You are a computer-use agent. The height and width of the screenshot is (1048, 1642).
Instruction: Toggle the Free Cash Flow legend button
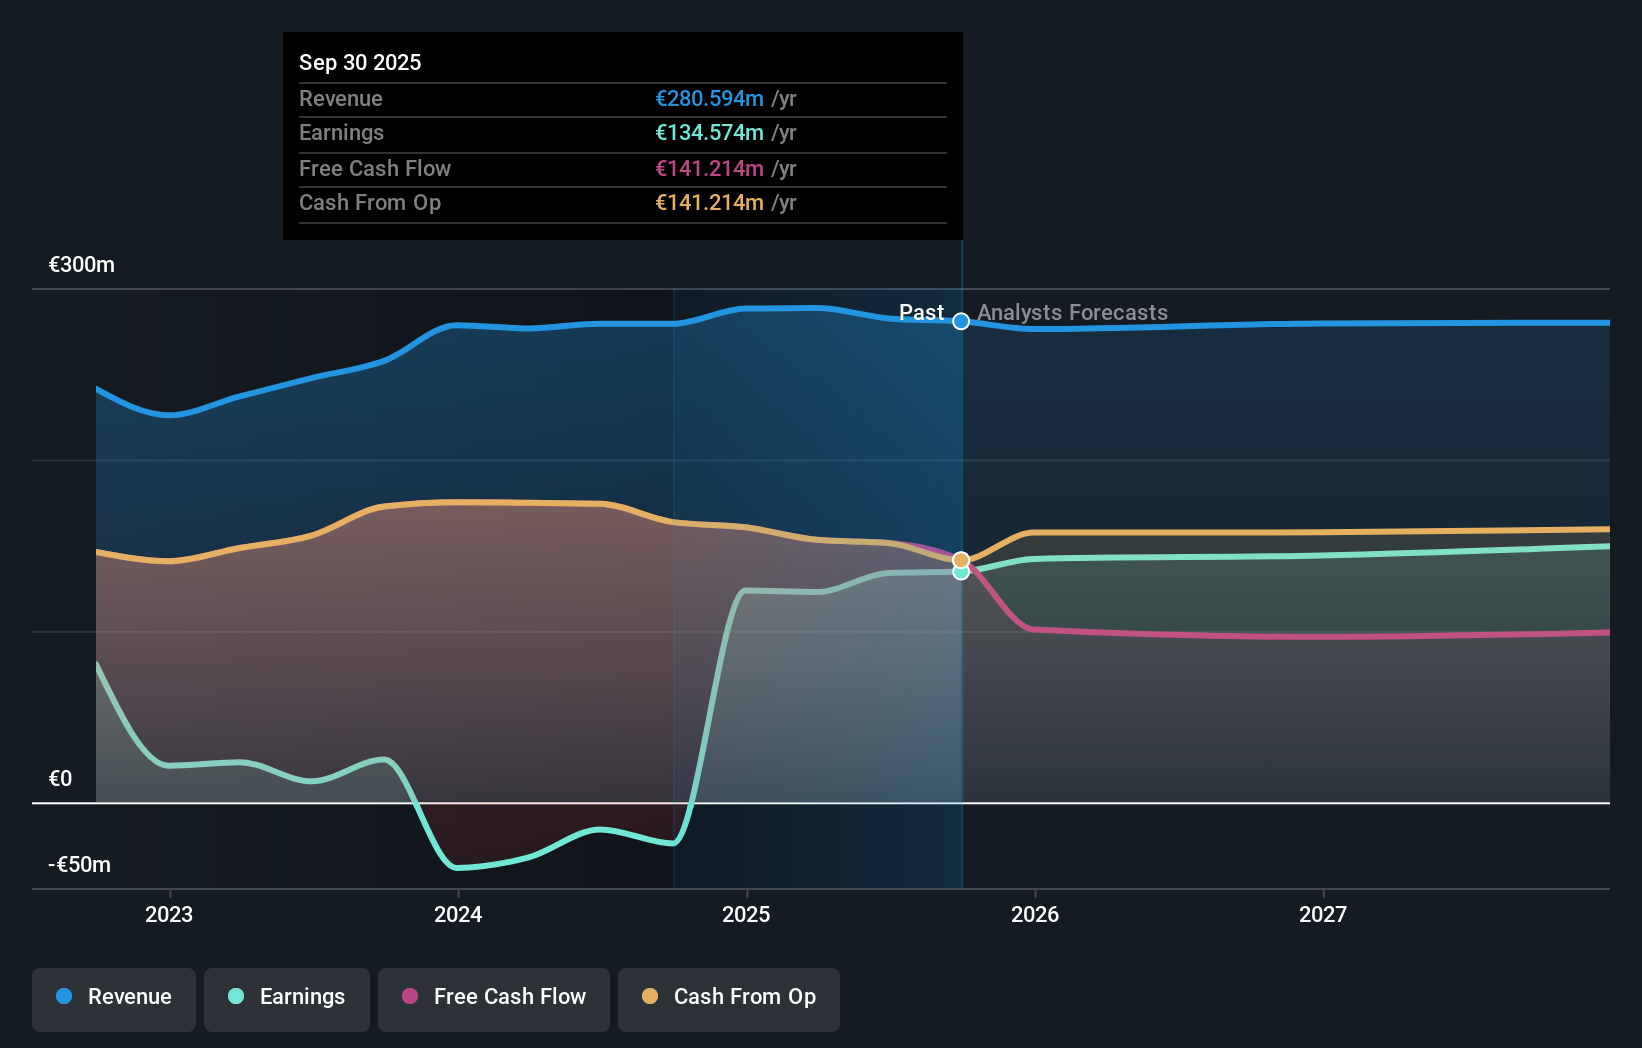[494, 999]
